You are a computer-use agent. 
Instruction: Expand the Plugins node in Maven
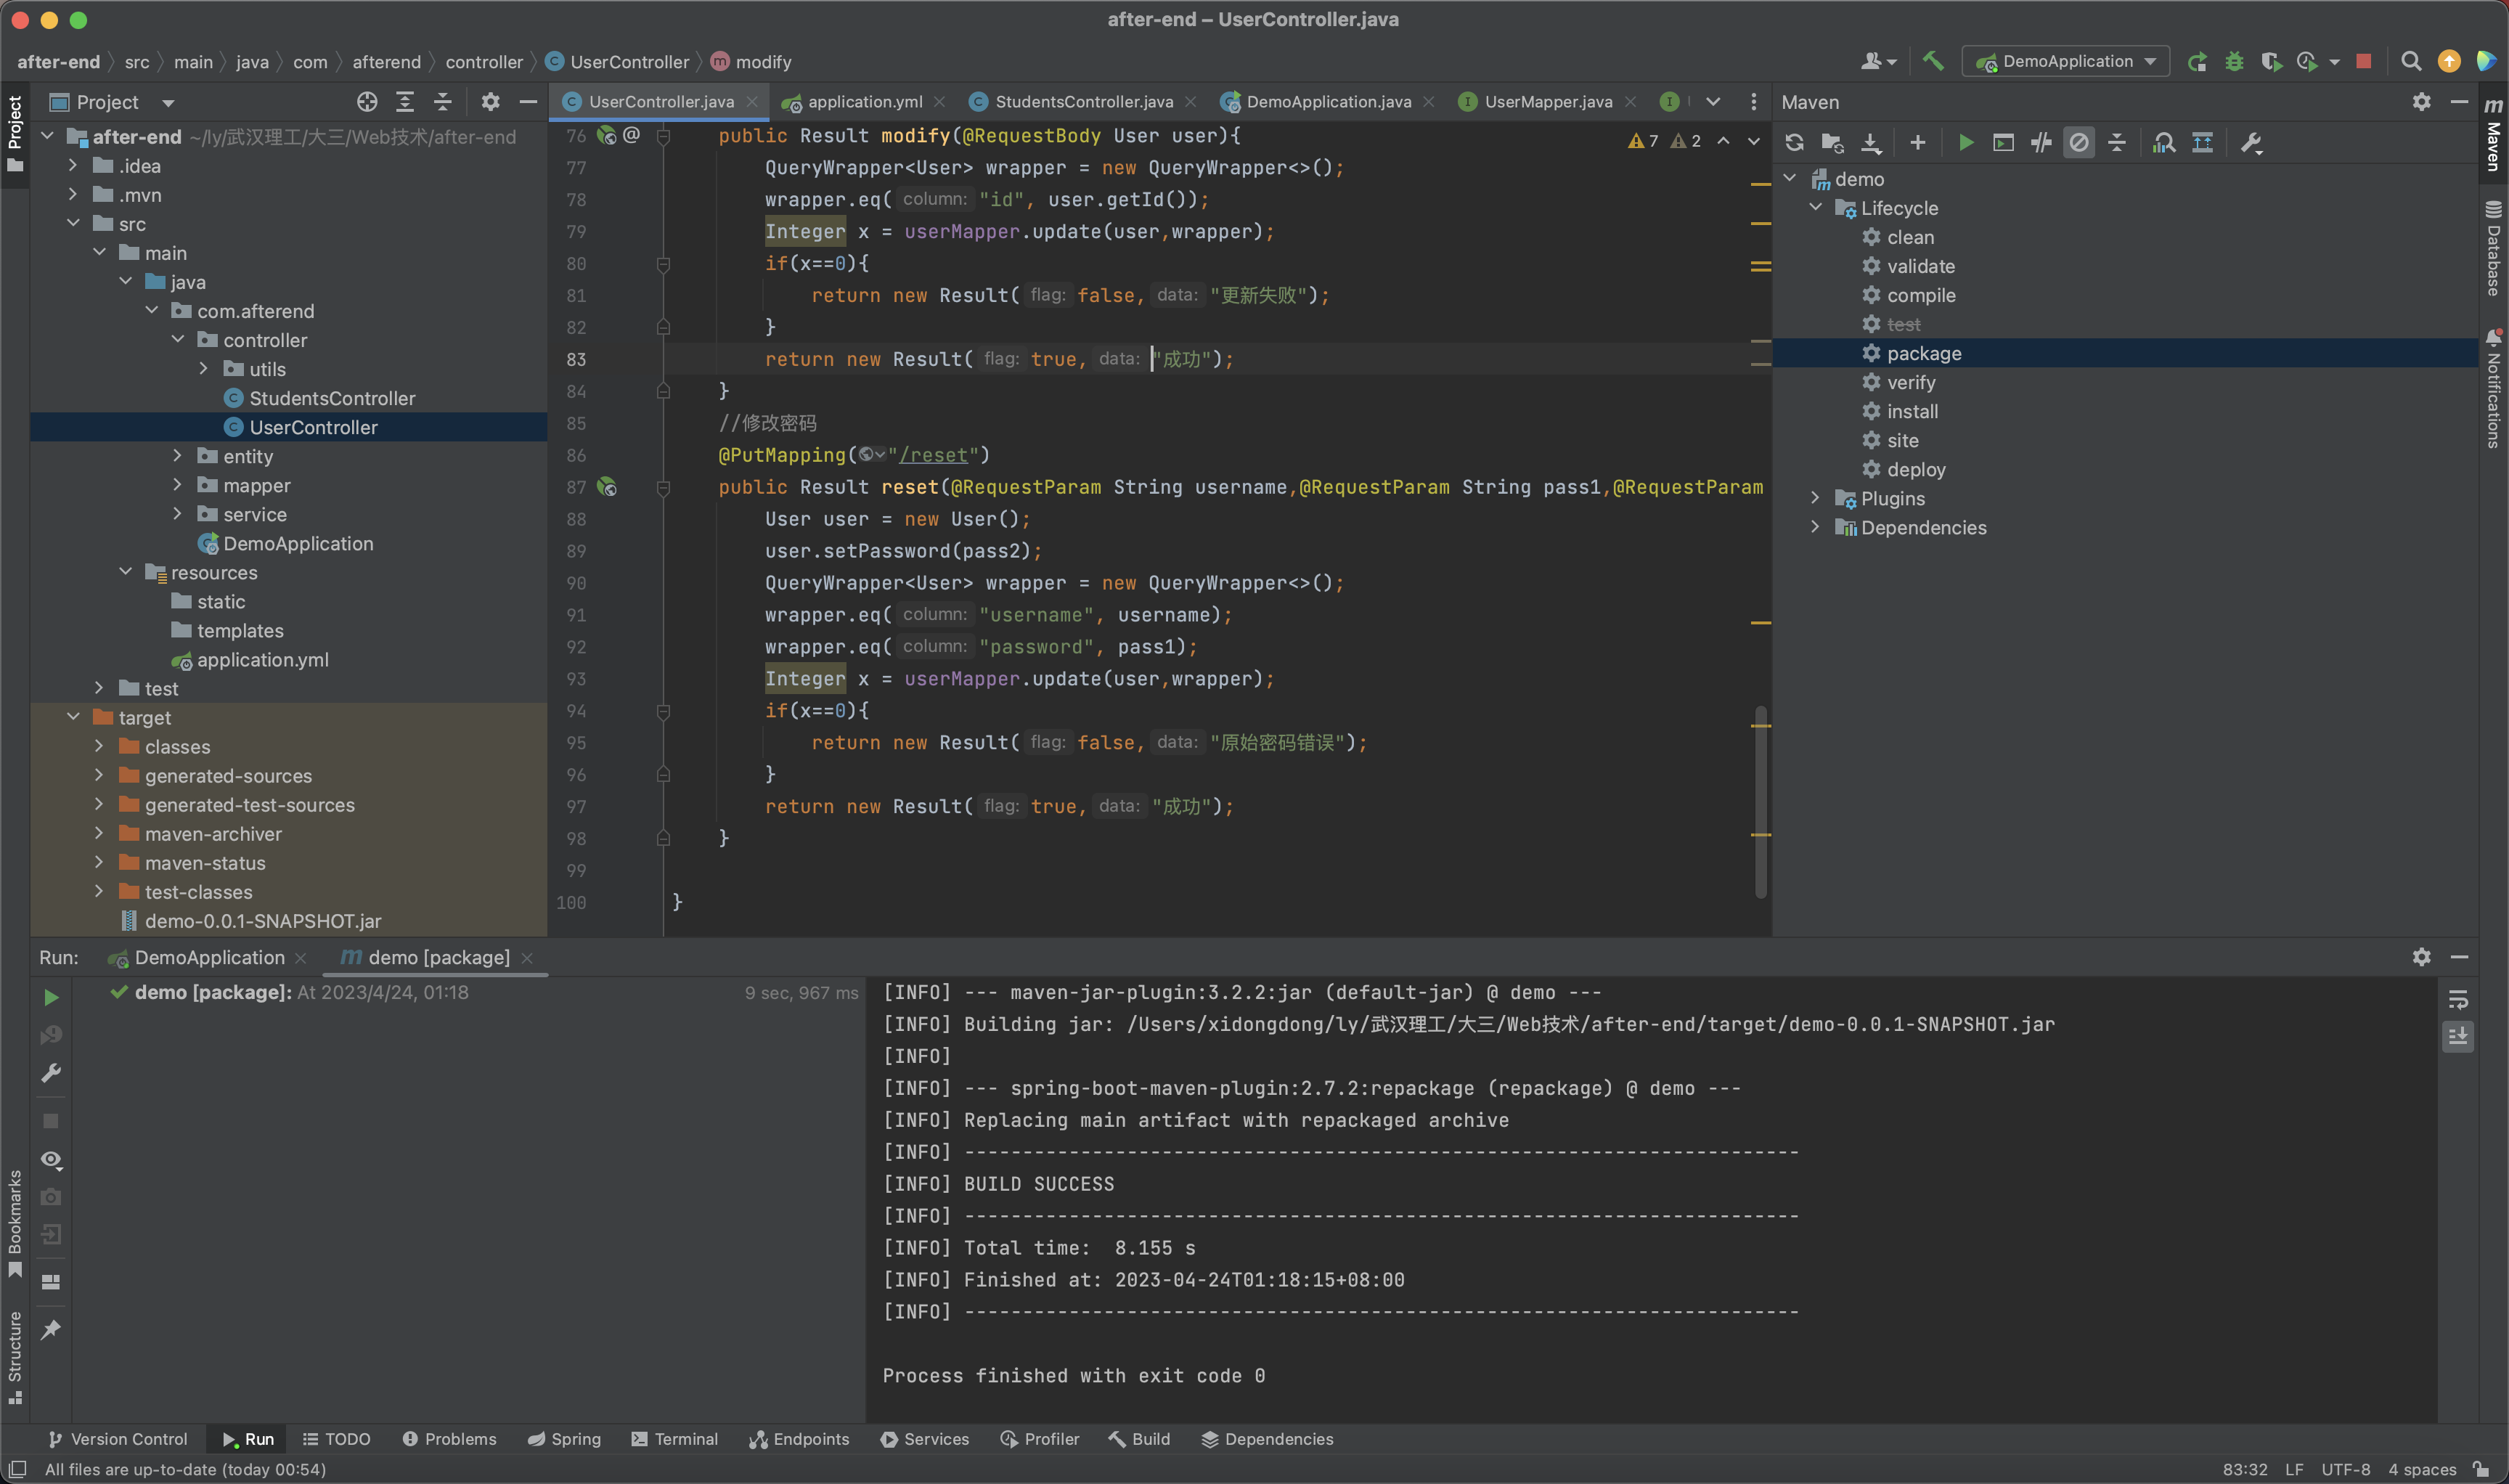[x=1815, y=498]
